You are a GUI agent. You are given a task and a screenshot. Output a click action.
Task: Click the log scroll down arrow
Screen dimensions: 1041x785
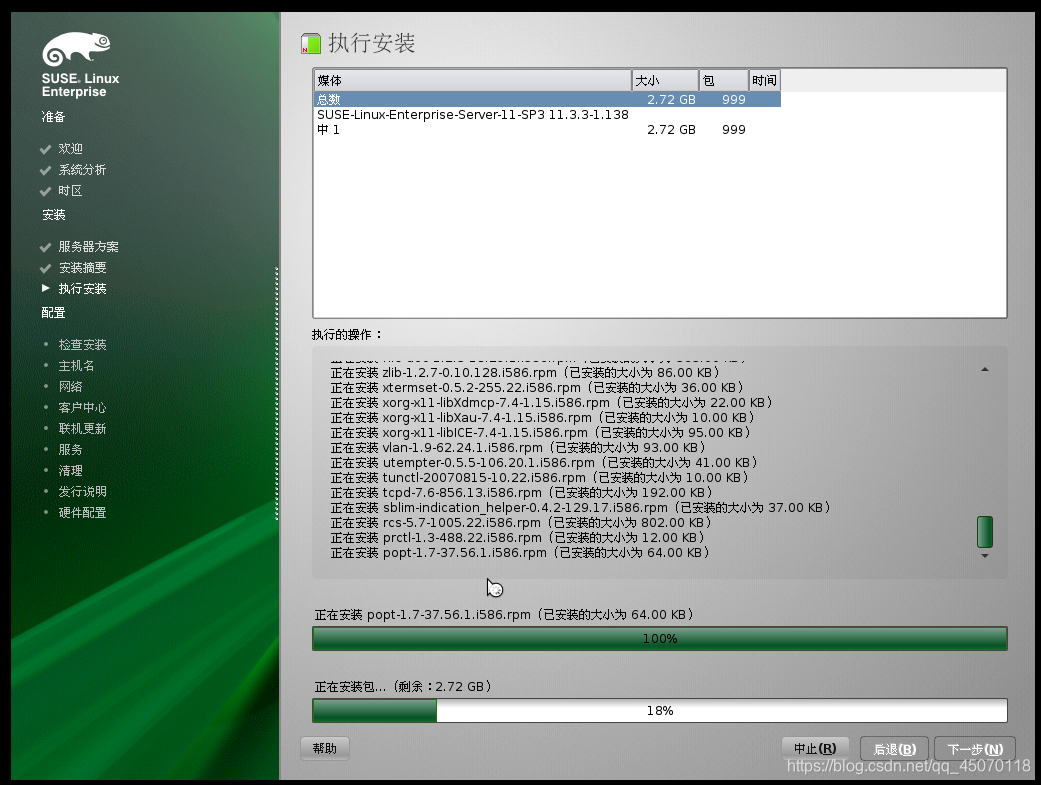(x=985, y=556)
